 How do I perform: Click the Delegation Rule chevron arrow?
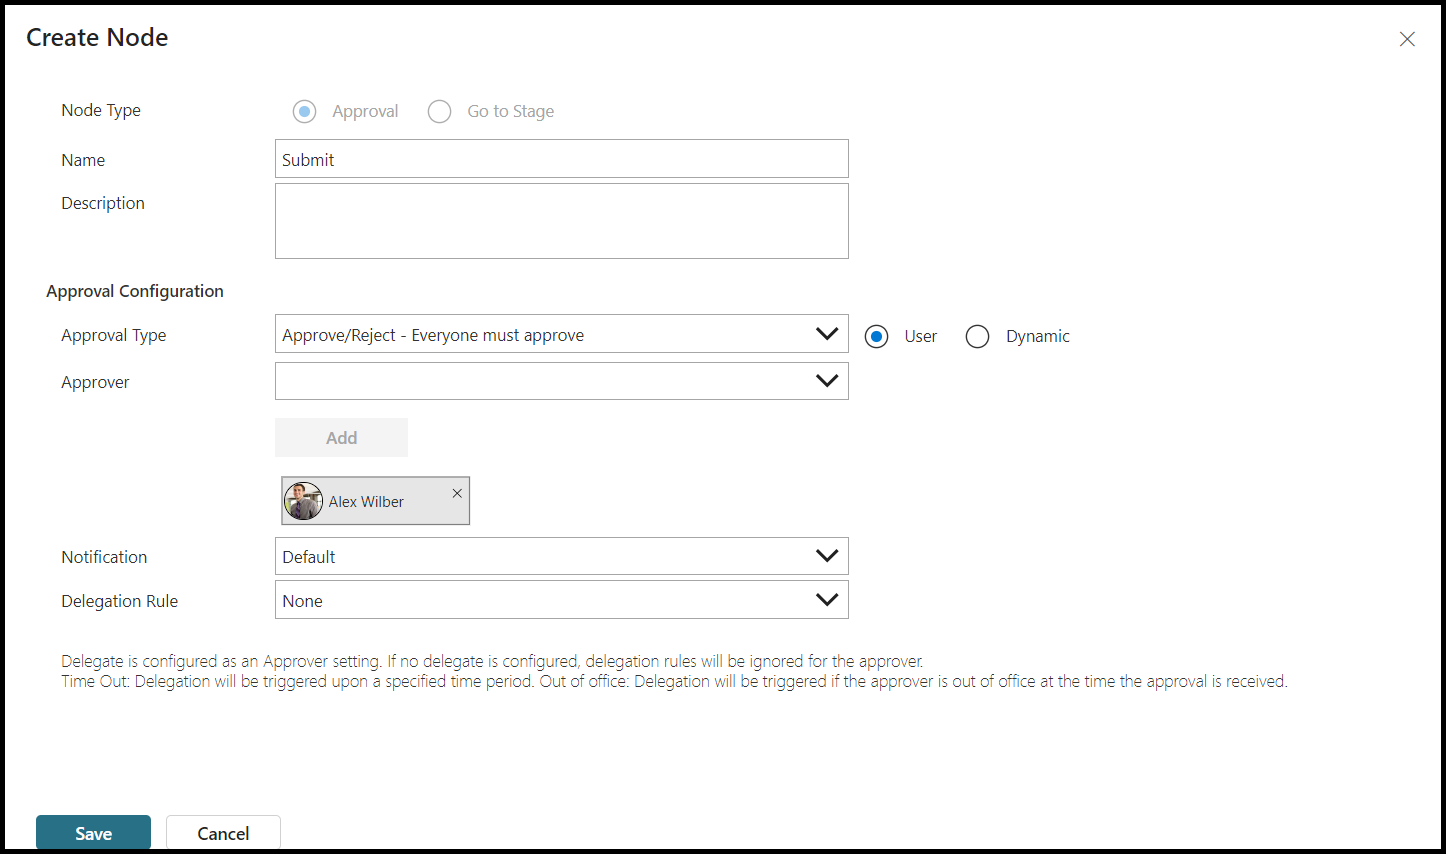click(827, 600)
